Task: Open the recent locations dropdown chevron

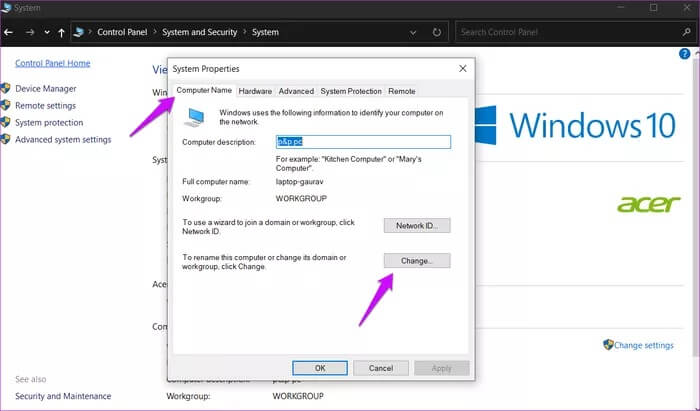Action: [47, 33]
